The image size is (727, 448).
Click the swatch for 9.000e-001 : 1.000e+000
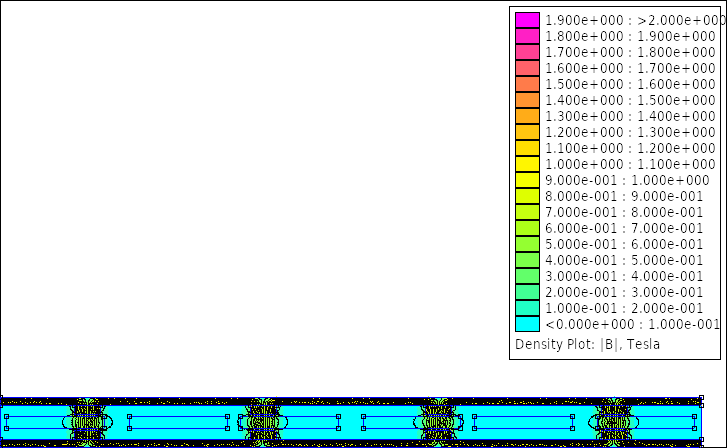tap(527, 180)
